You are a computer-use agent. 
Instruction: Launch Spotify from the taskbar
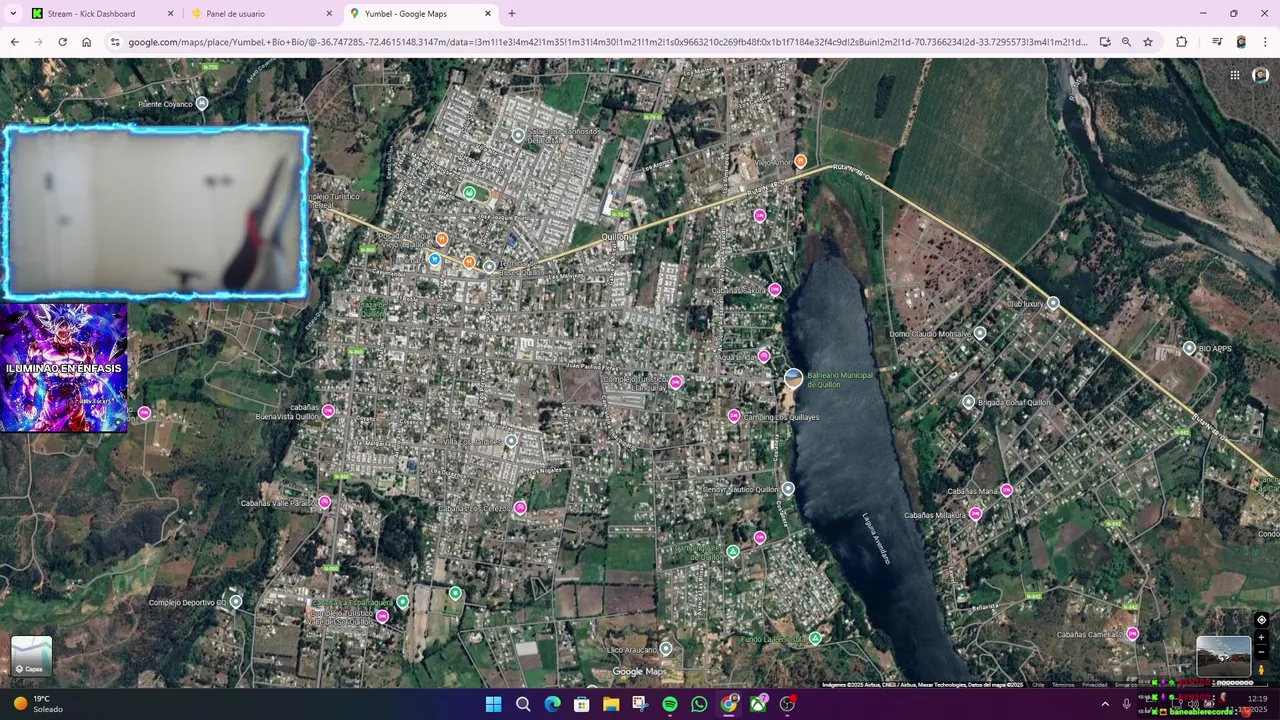pos(670,704)
